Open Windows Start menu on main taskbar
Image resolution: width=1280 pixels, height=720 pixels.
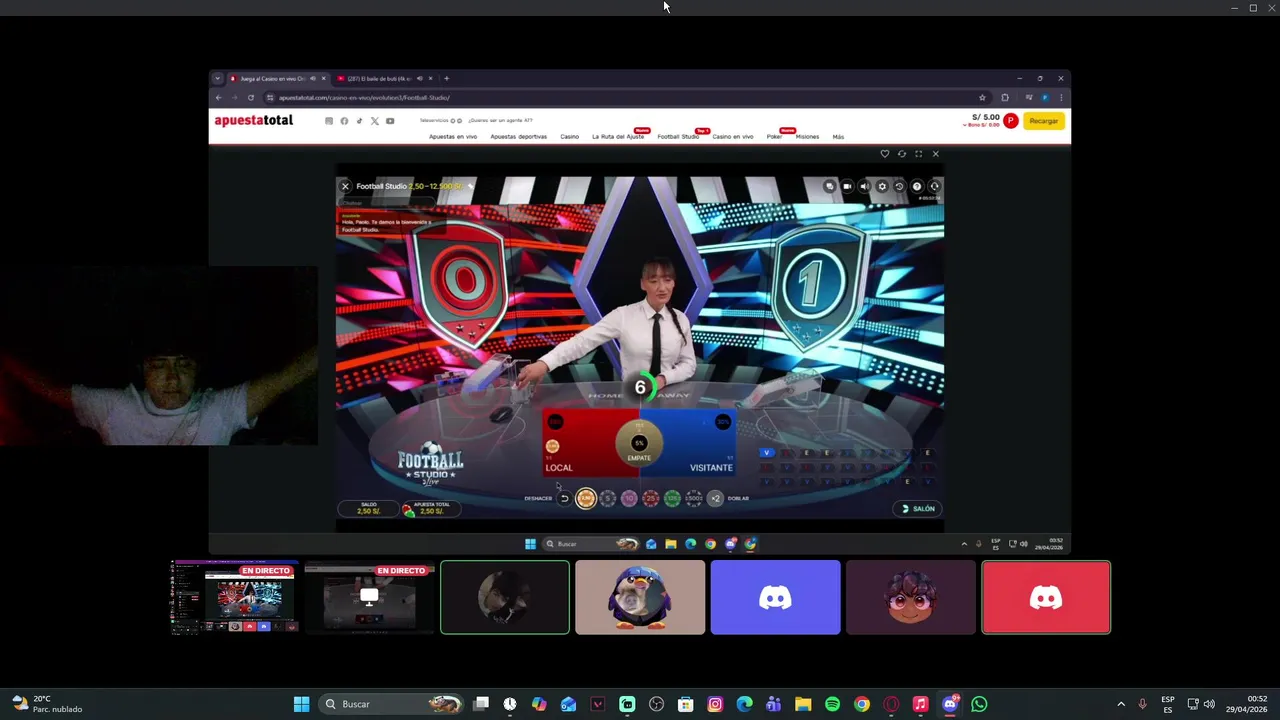301,704
